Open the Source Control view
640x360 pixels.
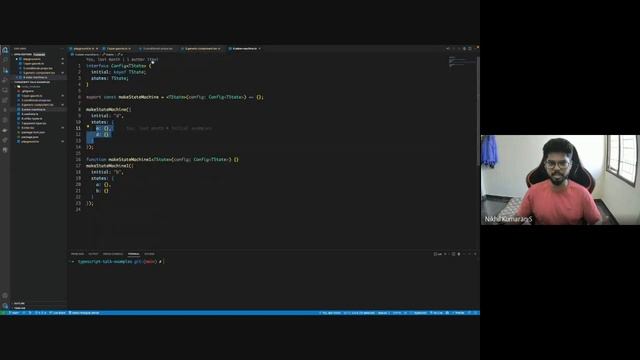[x=5, y=70]
